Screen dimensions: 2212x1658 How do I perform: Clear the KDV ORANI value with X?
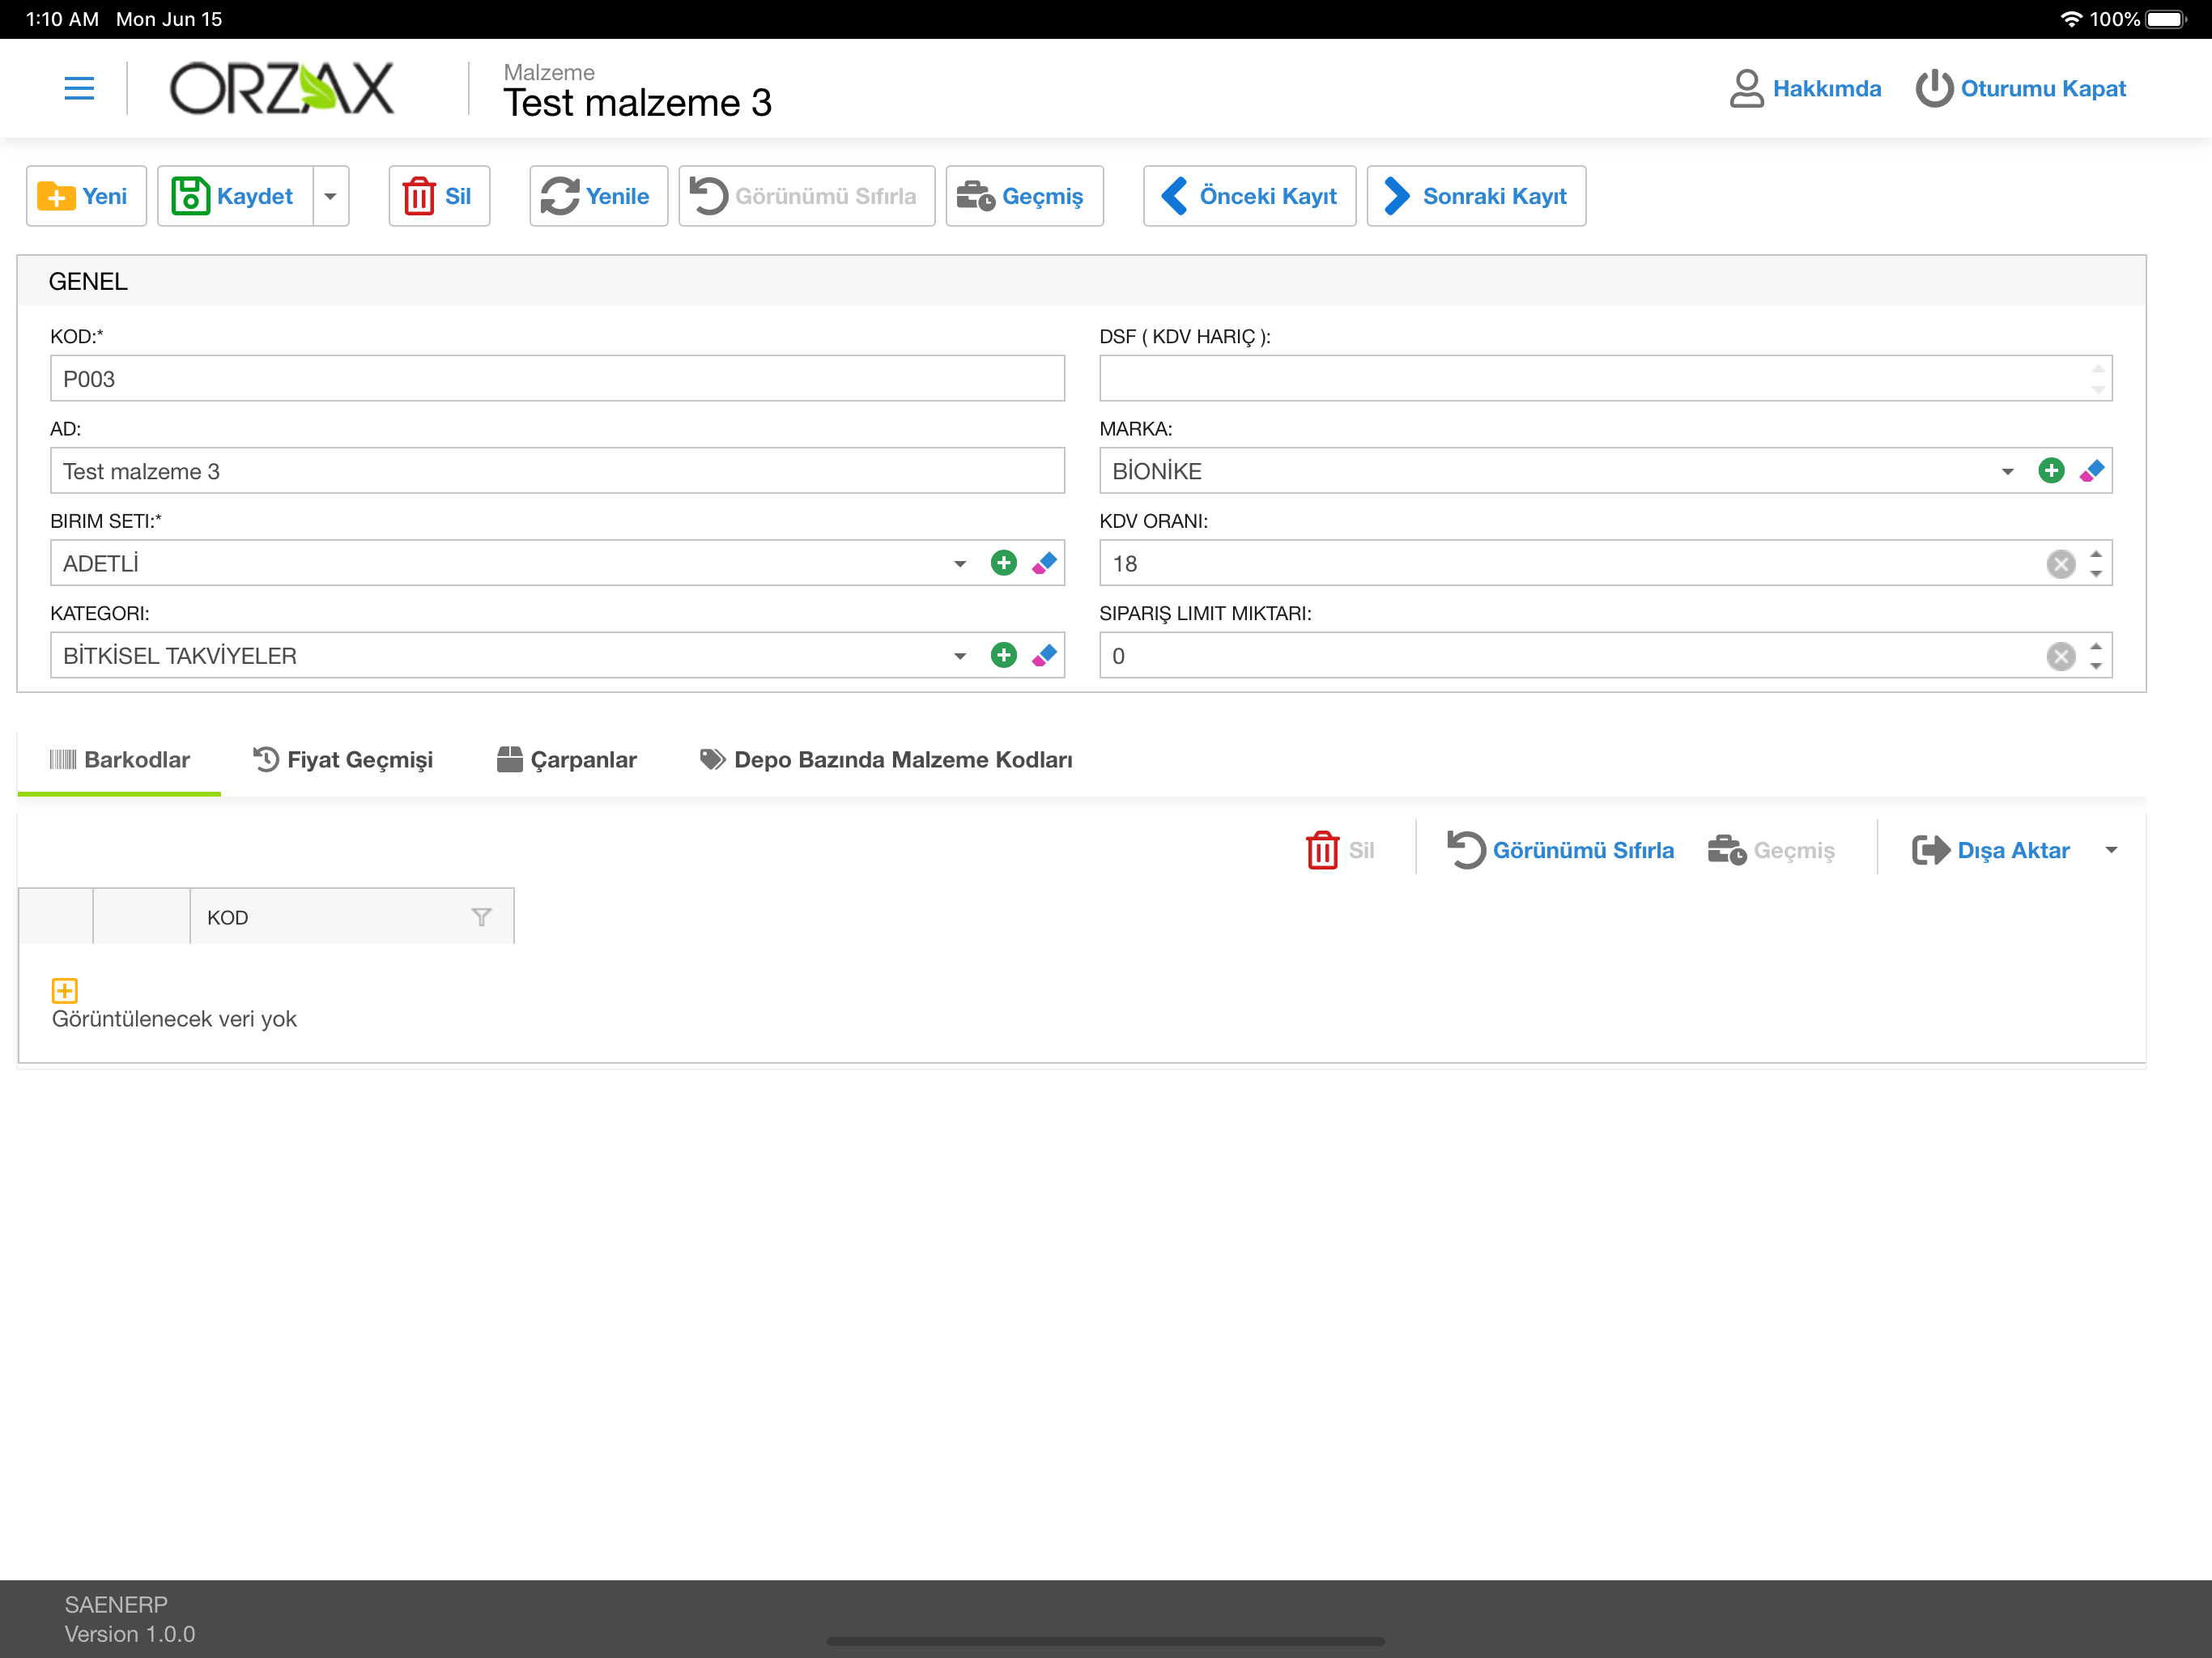[2060, 564]
